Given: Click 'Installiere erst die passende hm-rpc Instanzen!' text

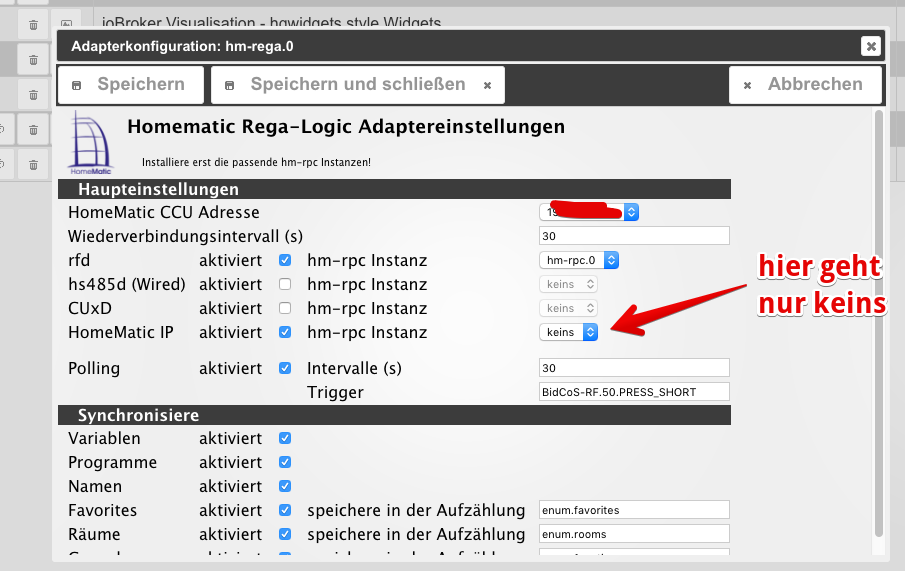Looking at the screenshot, I should [256, 162].
